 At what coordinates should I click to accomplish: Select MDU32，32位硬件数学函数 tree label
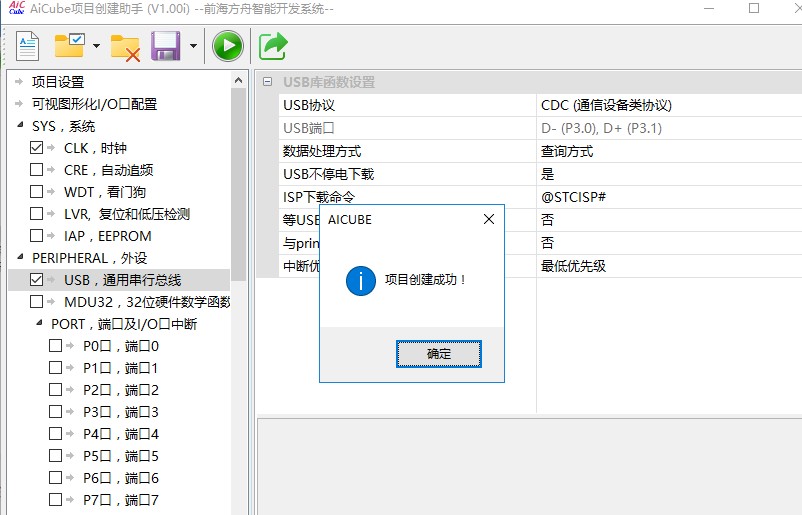coord(147,302)
